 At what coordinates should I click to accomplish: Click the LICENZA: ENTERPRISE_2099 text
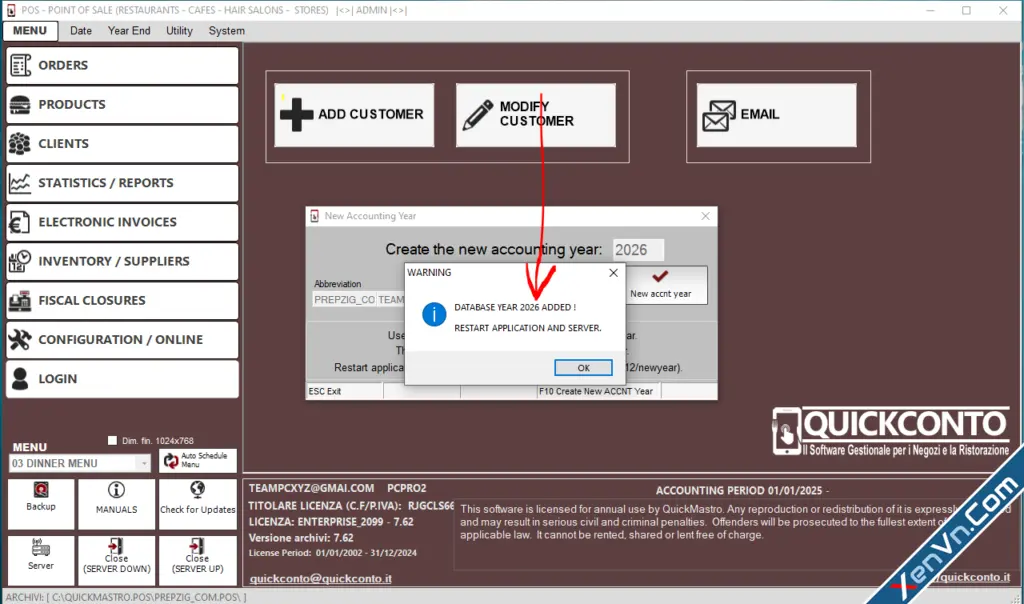pyautogui.click(x=331, y=522)
